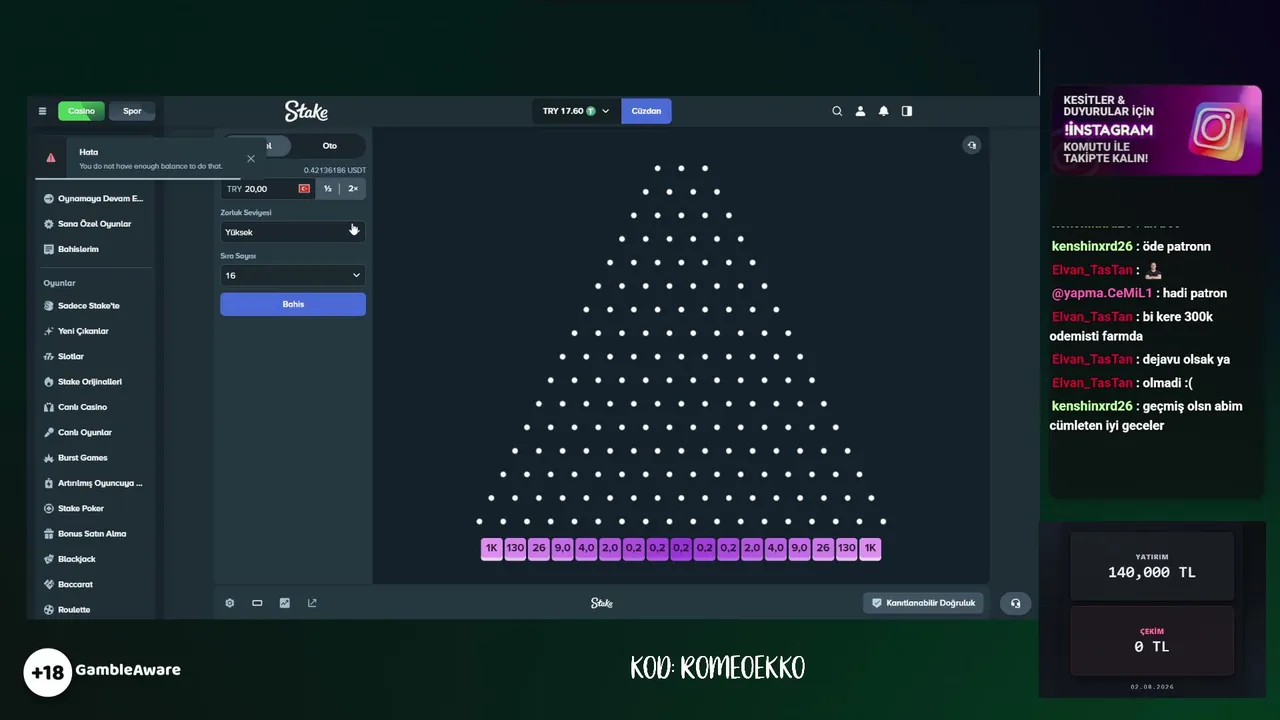Switch to the Spor tab
Image resolution: width=1280 pixels, height=720 pixels.
pyautogui.click(x=132, y=111)
